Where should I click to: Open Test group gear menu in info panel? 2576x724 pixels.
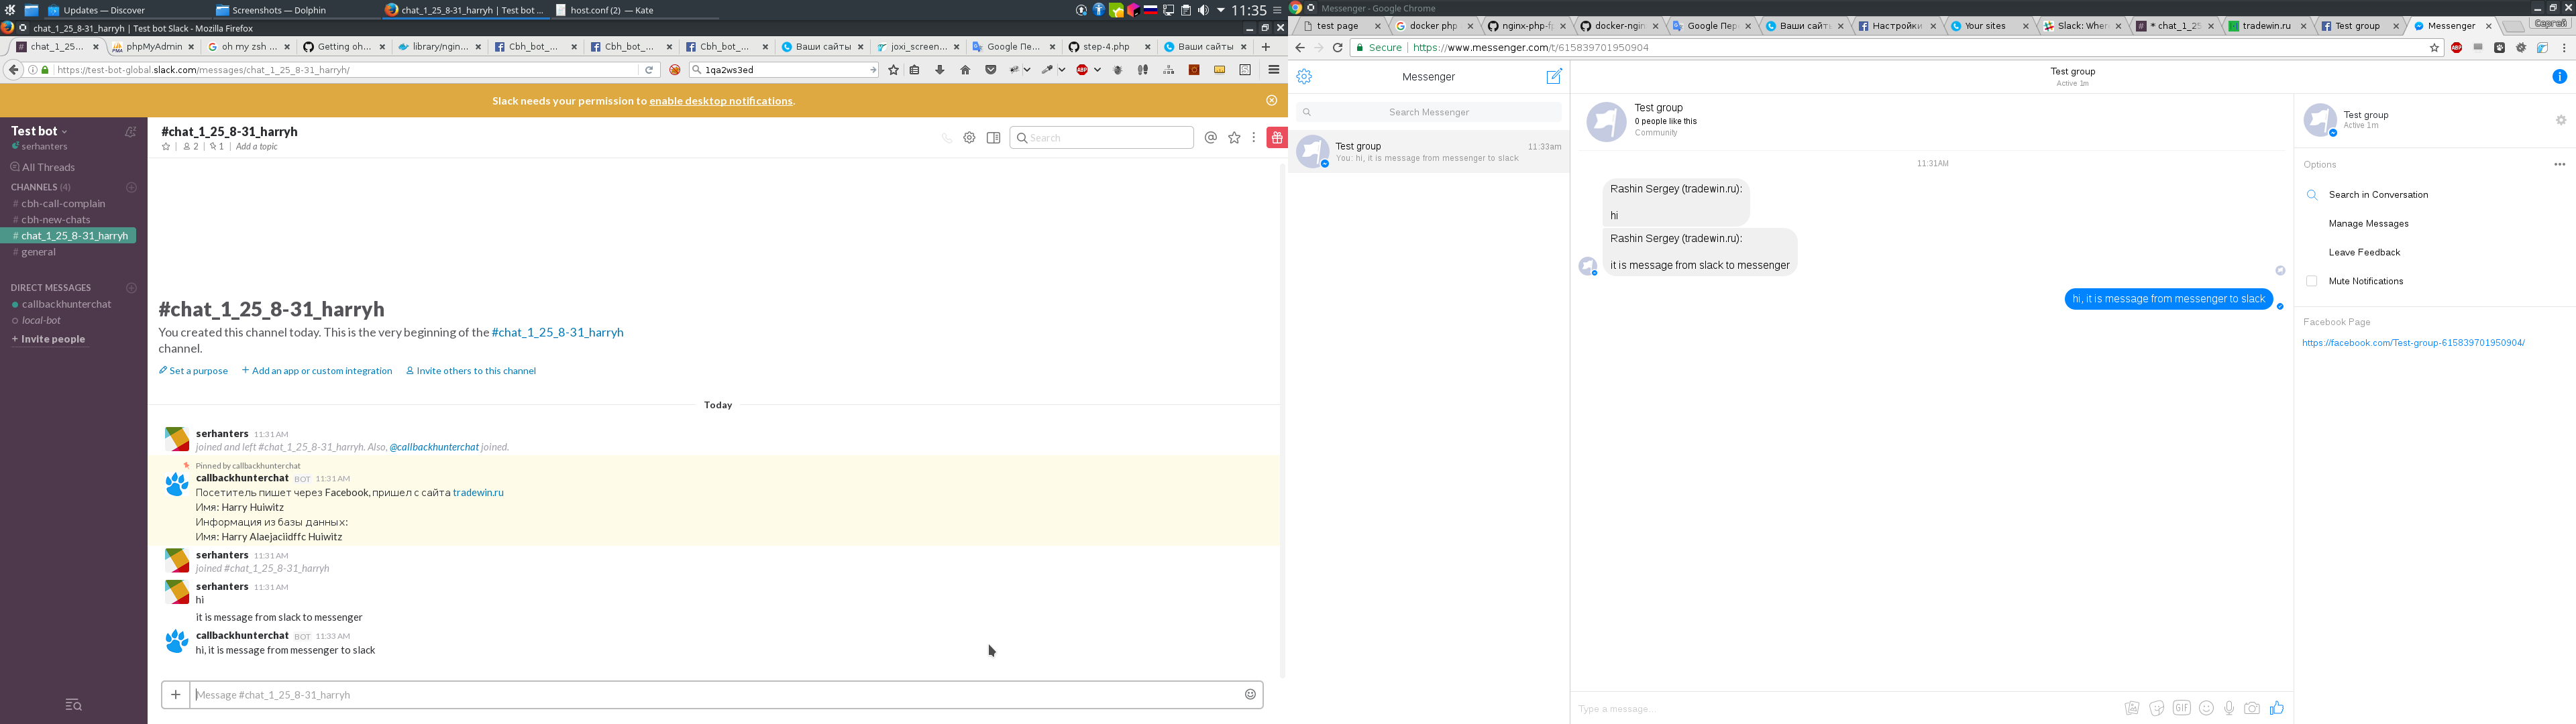[2560, 120]
